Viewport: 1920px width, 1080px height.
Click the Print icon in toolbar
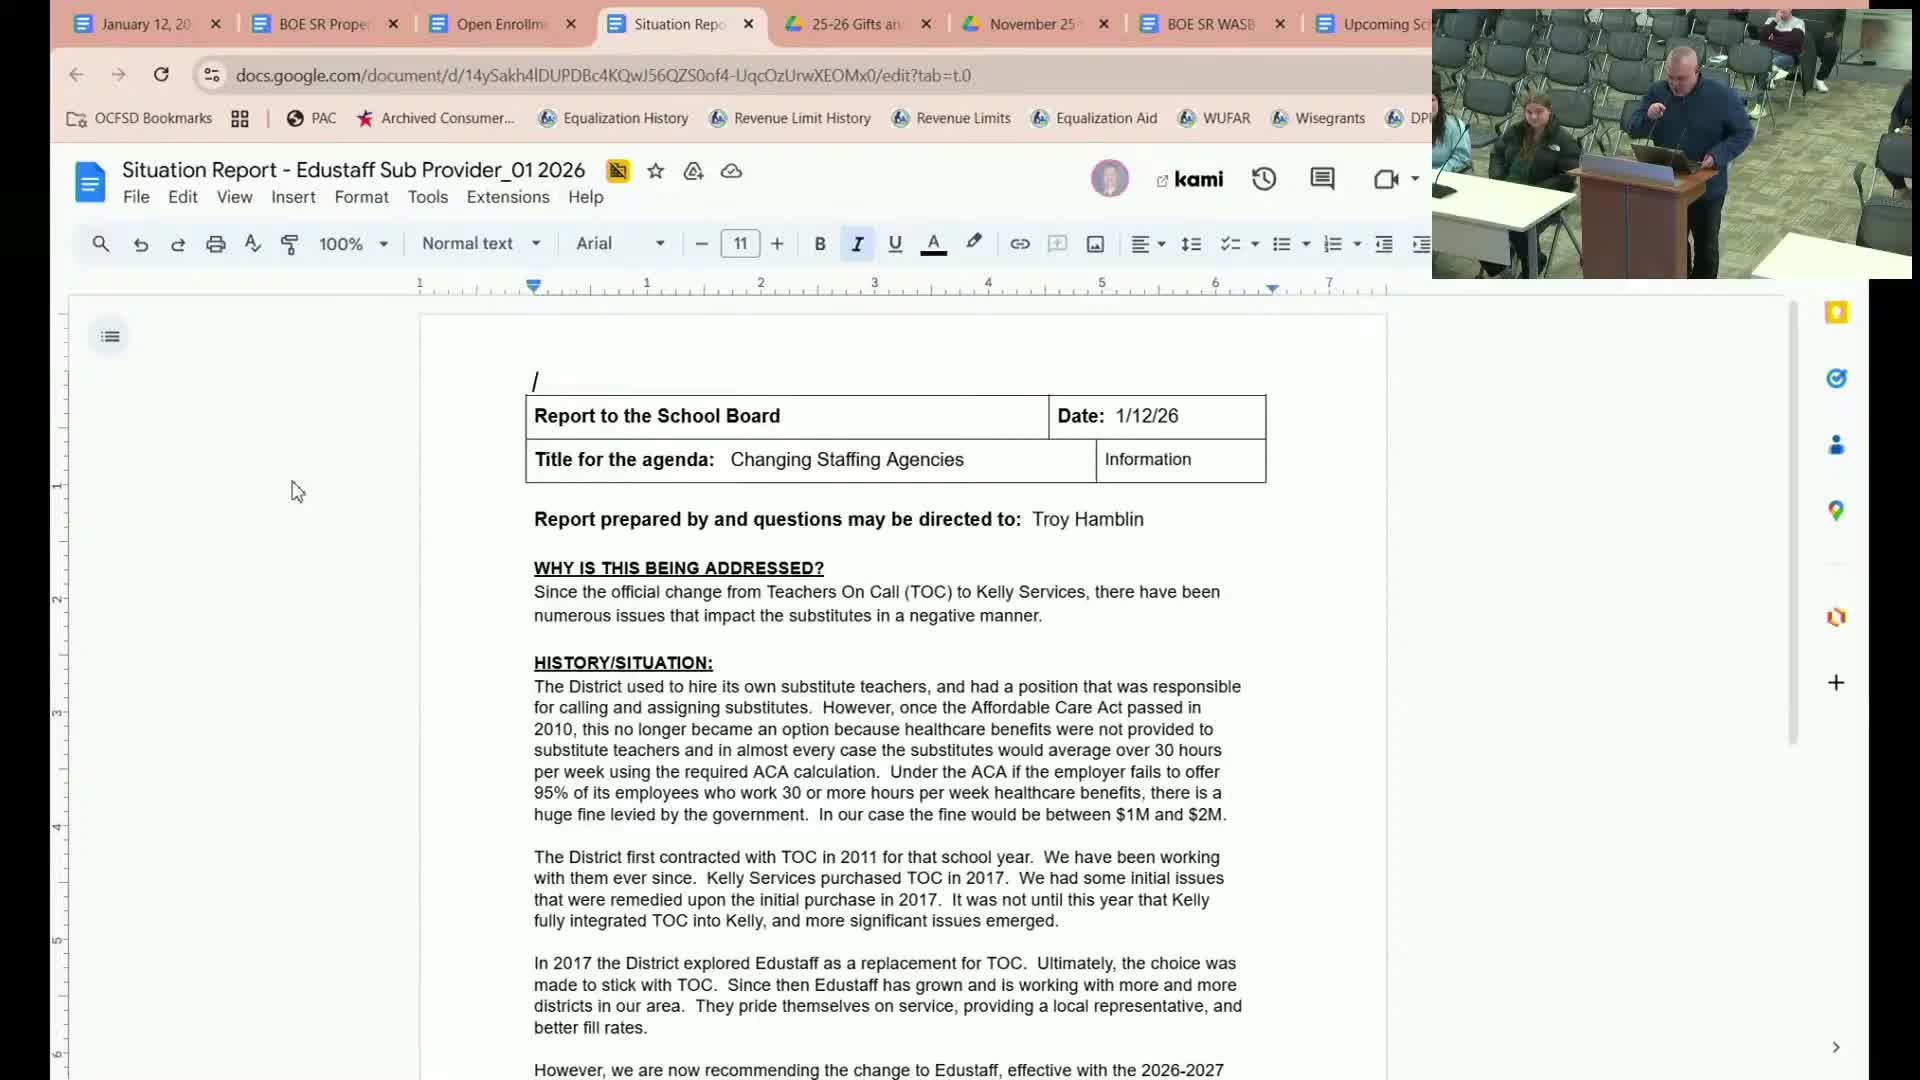click(215, 244)
